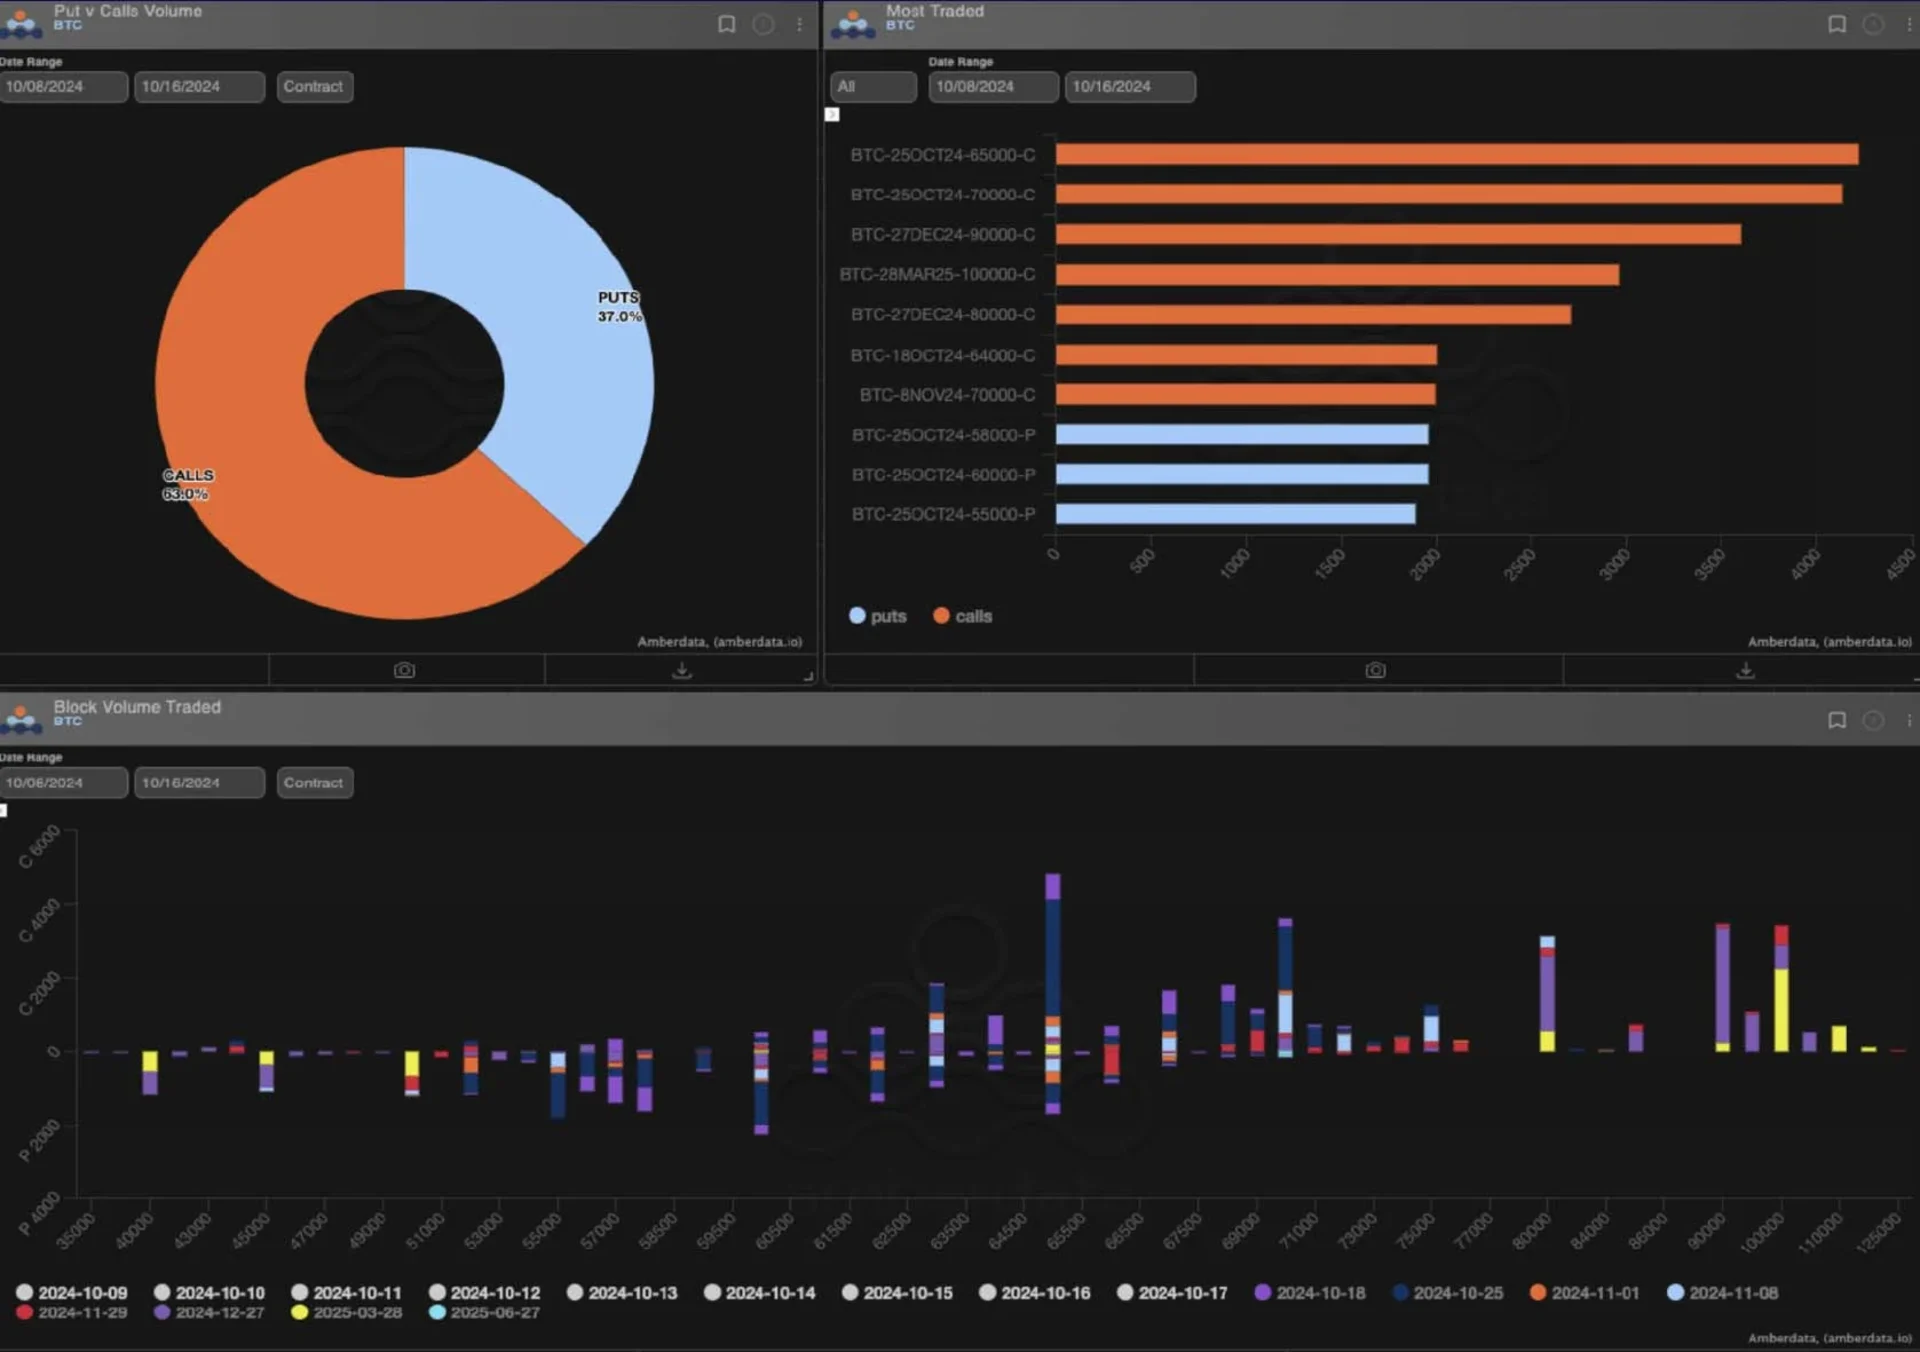Click the PUTS 37.0% label
Image resolution: width=1920 pixels, height=1352 pixels.
(x=620, y=307)
